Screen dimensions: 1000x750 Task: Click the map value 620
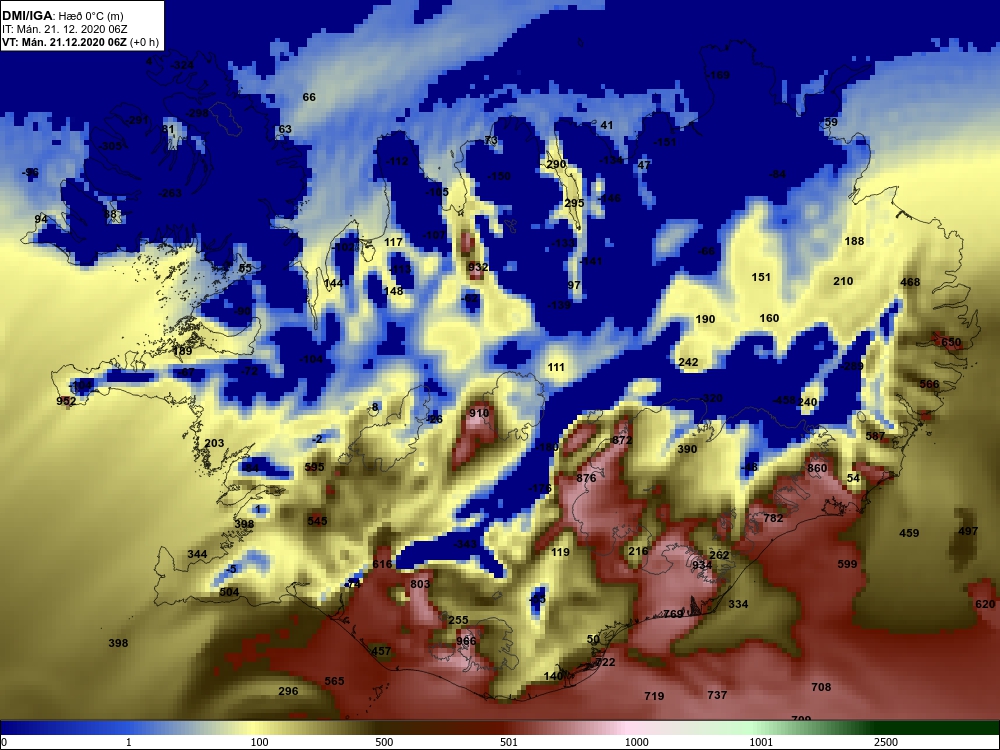[x=985, y=603]
